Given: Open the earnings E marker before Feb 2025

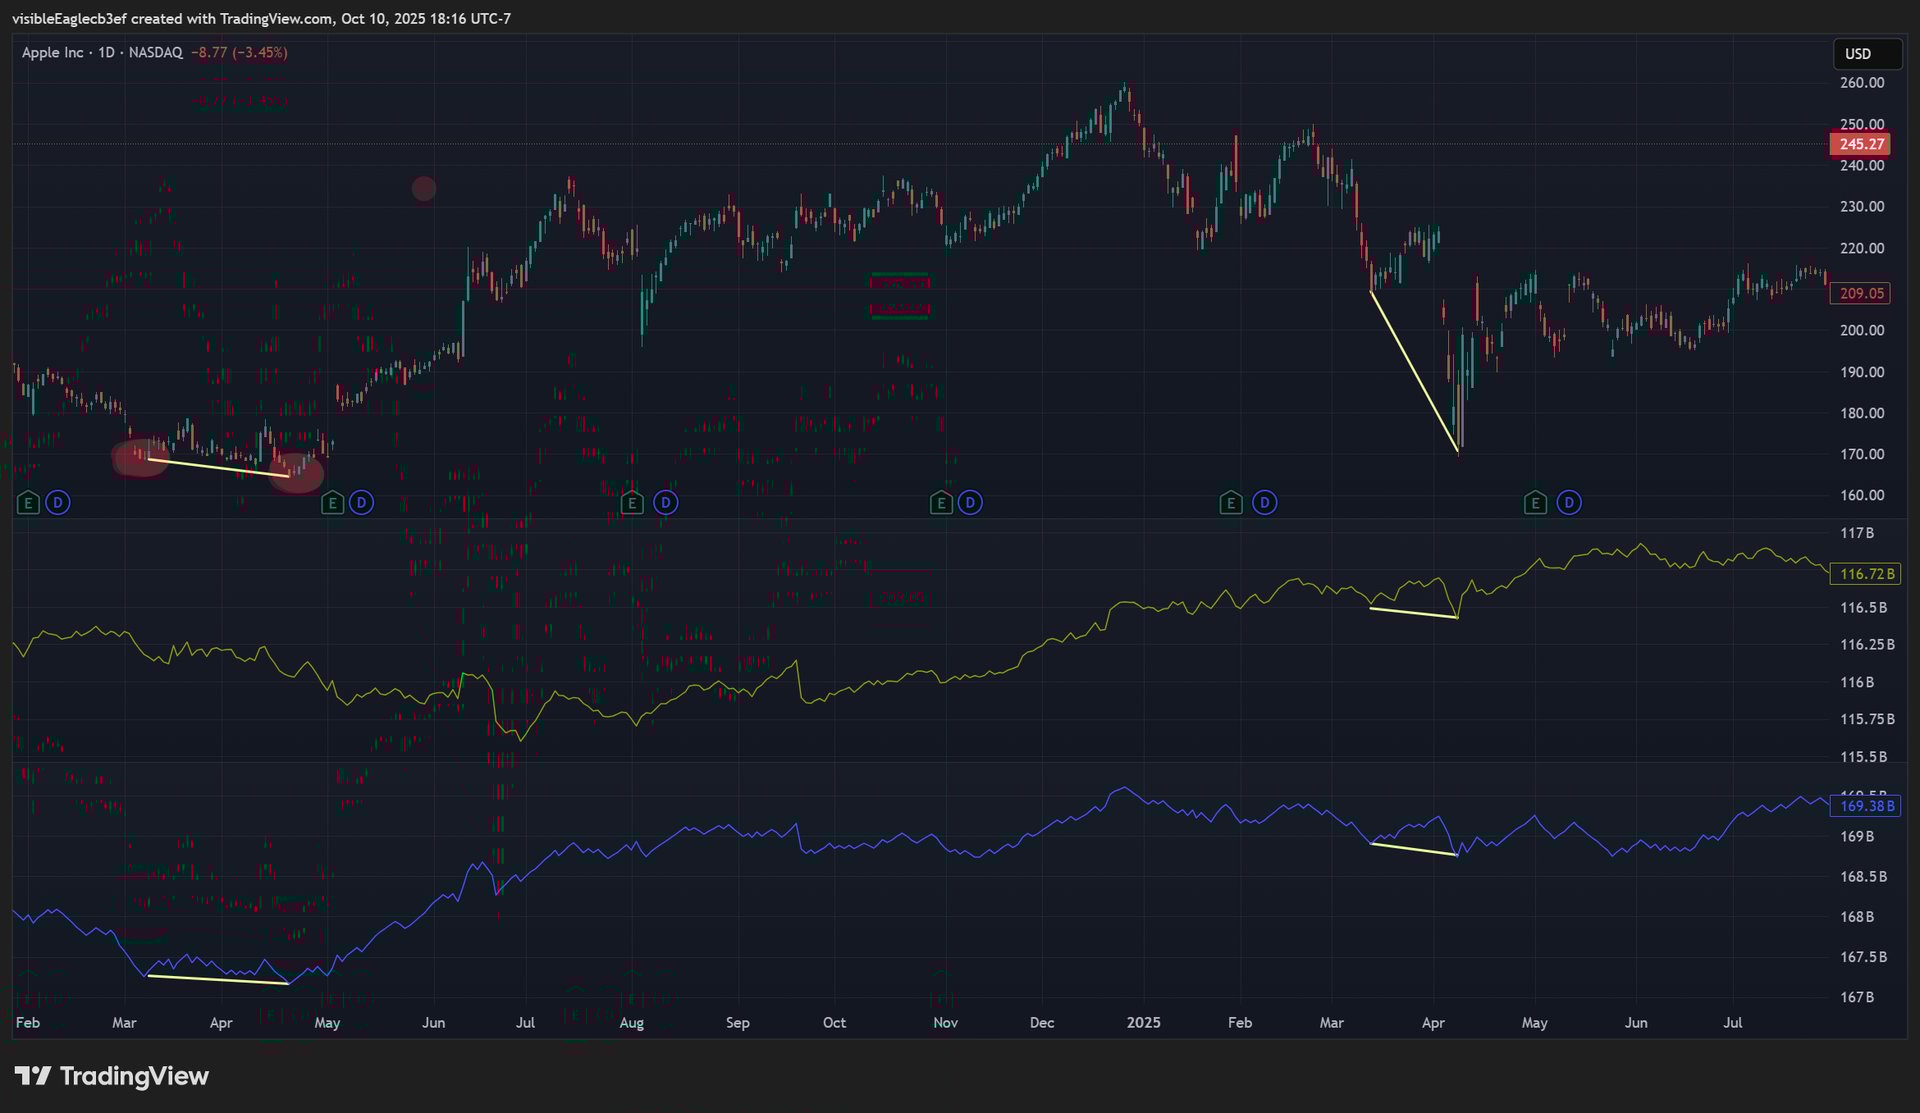Looking at the screenshot, I should click(1231, 503).
